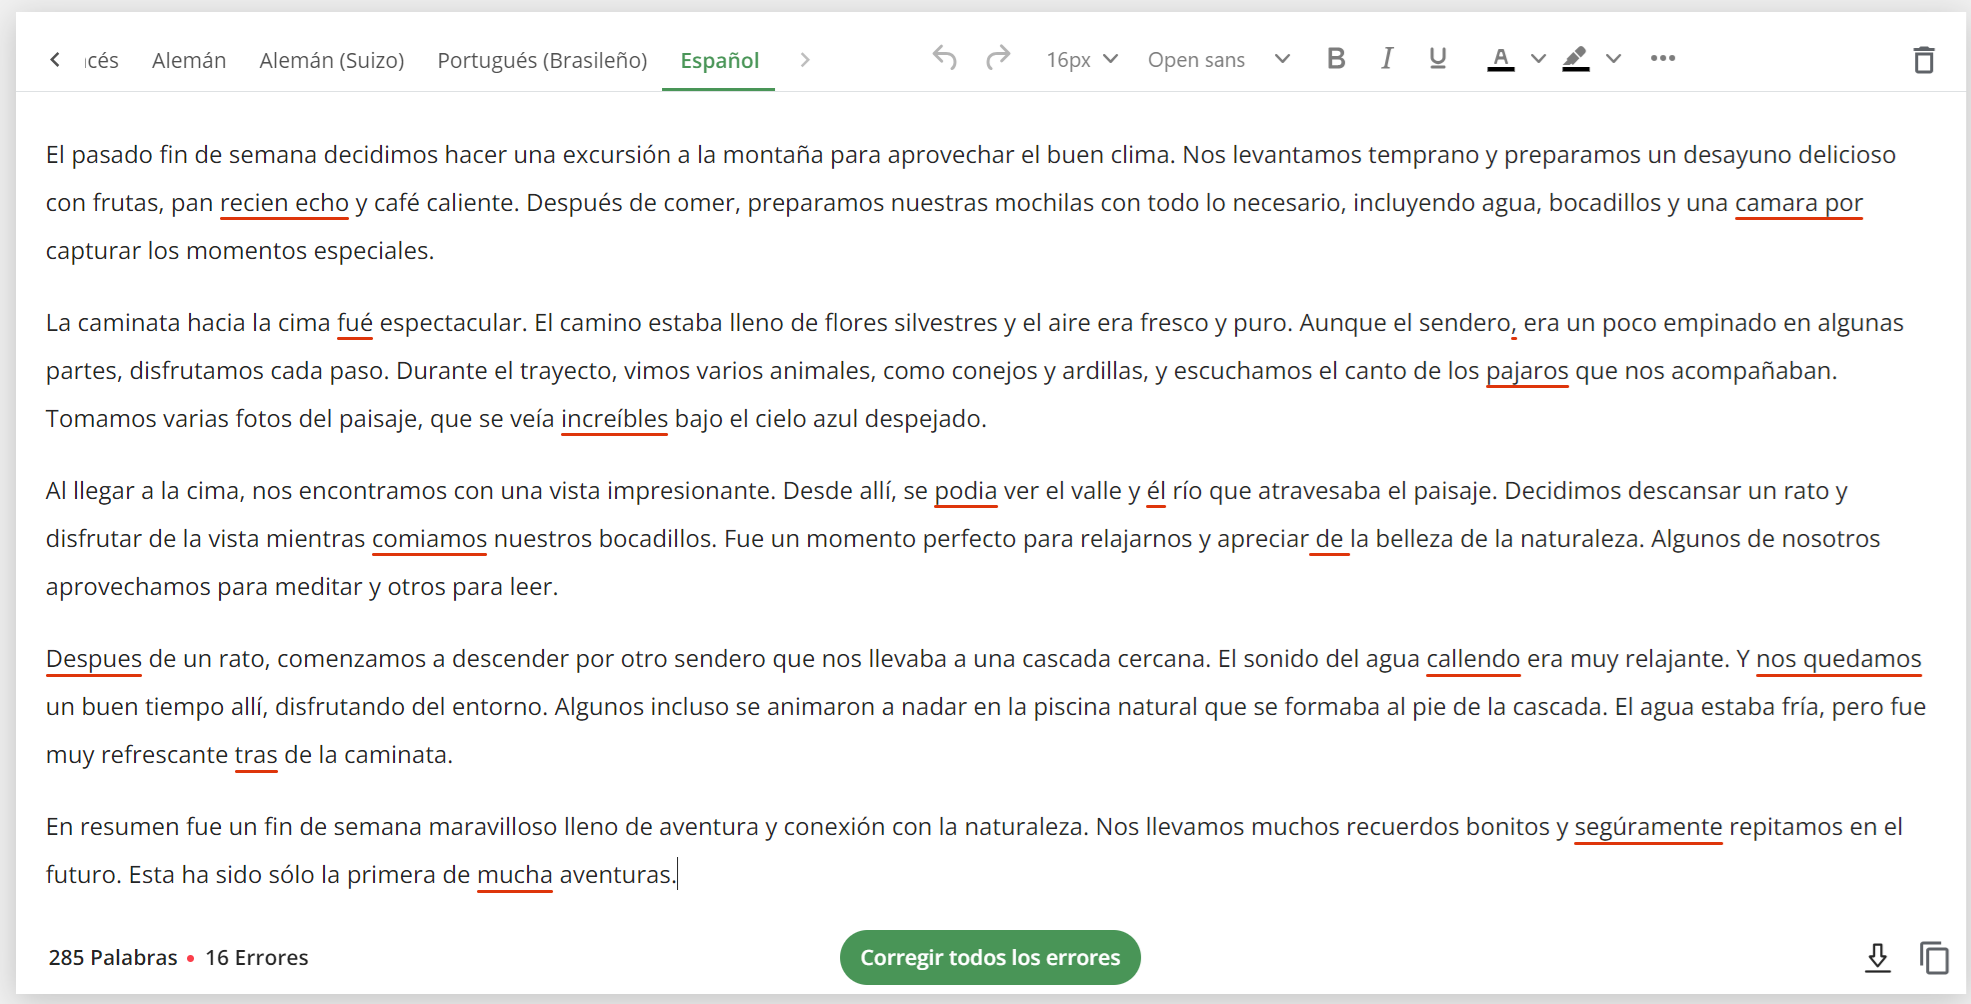Click the underlined word "comiamos"

[x=429, y=539]
